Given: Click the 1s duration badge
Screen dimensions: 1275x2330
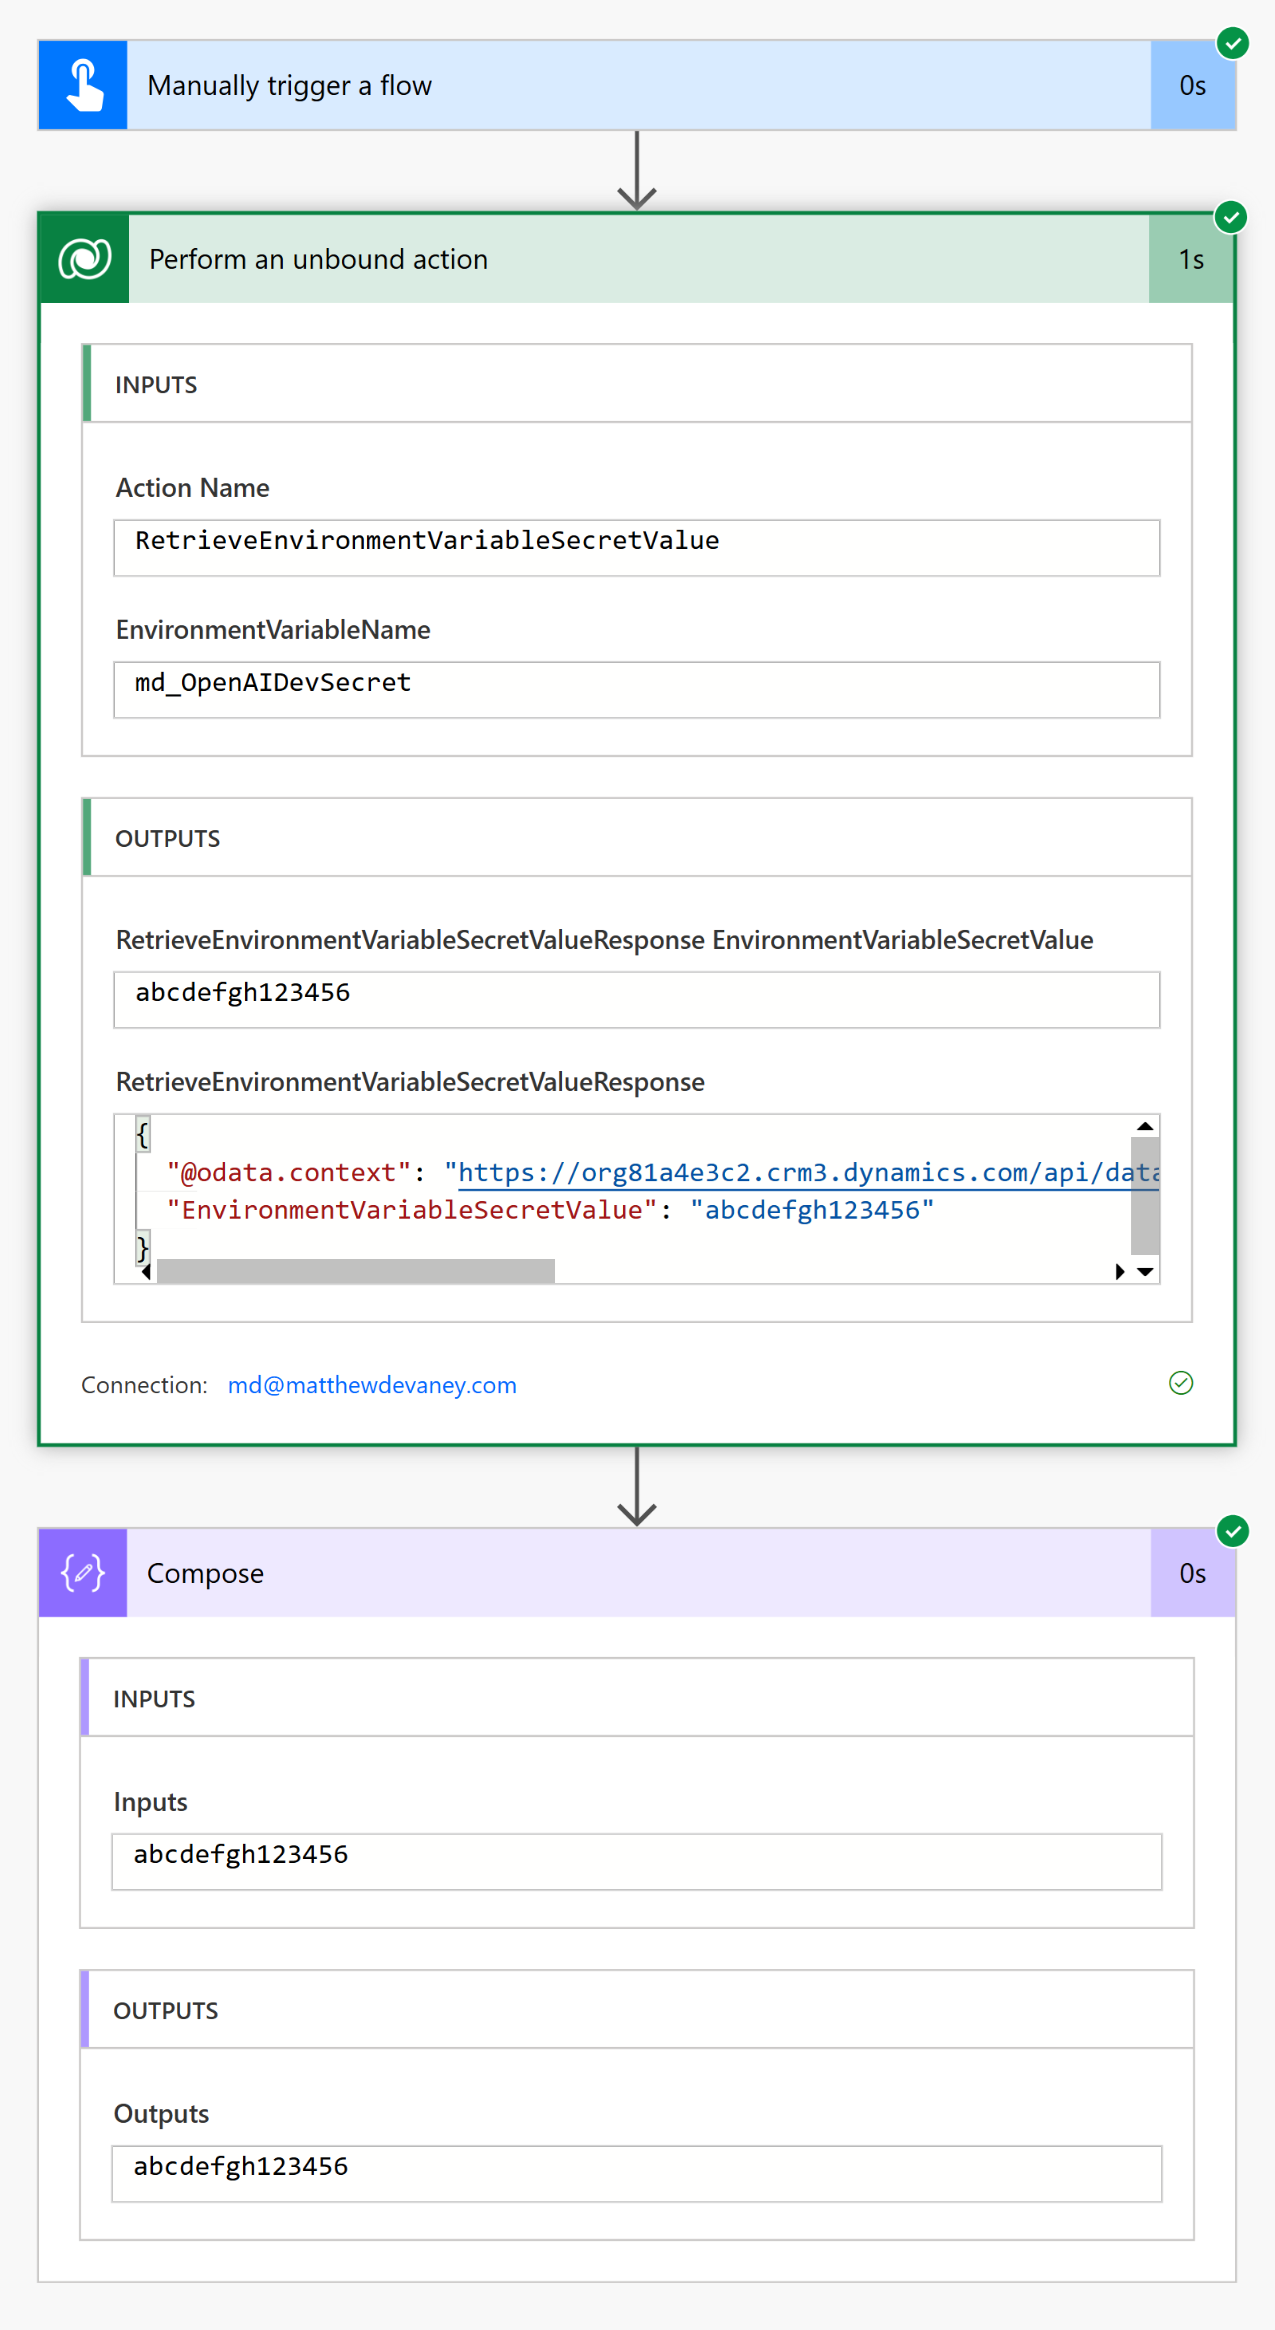Looking at the screenshot, I should (x=1191, y=260).
